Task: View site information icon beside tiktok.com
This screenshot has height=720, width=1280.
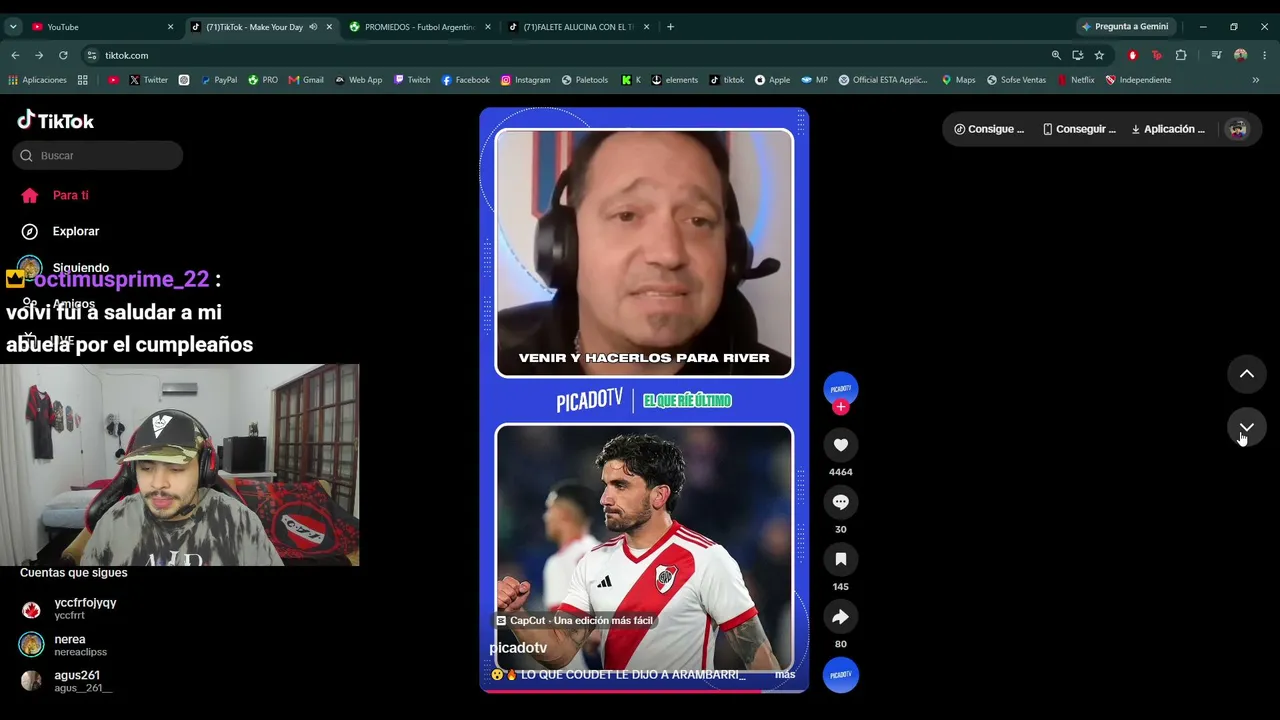Action: [92, 55]
